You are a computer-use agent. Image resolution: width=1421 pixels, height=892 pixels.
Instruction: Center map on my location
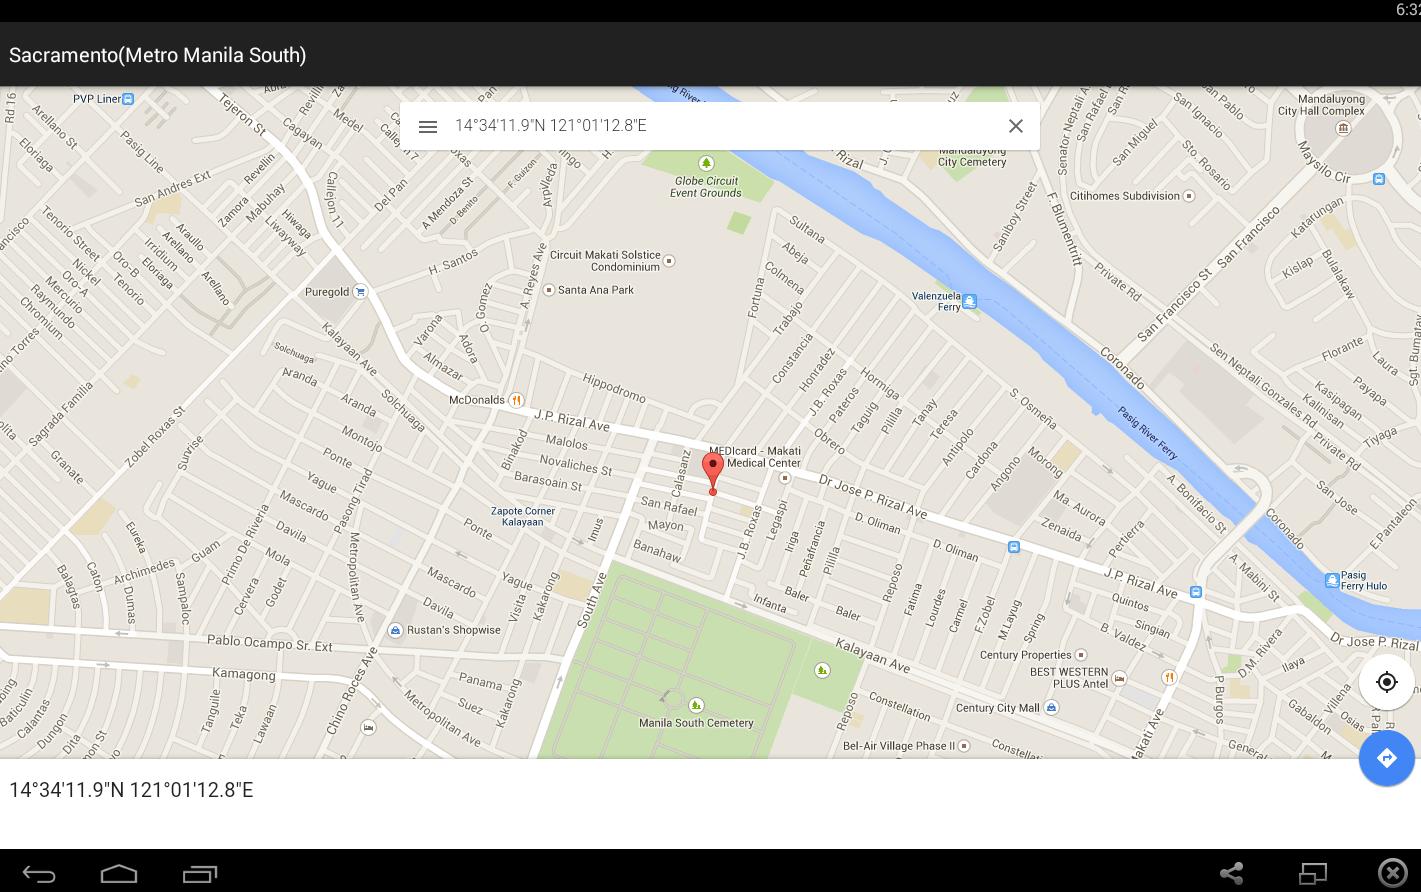coord(1386,682)
